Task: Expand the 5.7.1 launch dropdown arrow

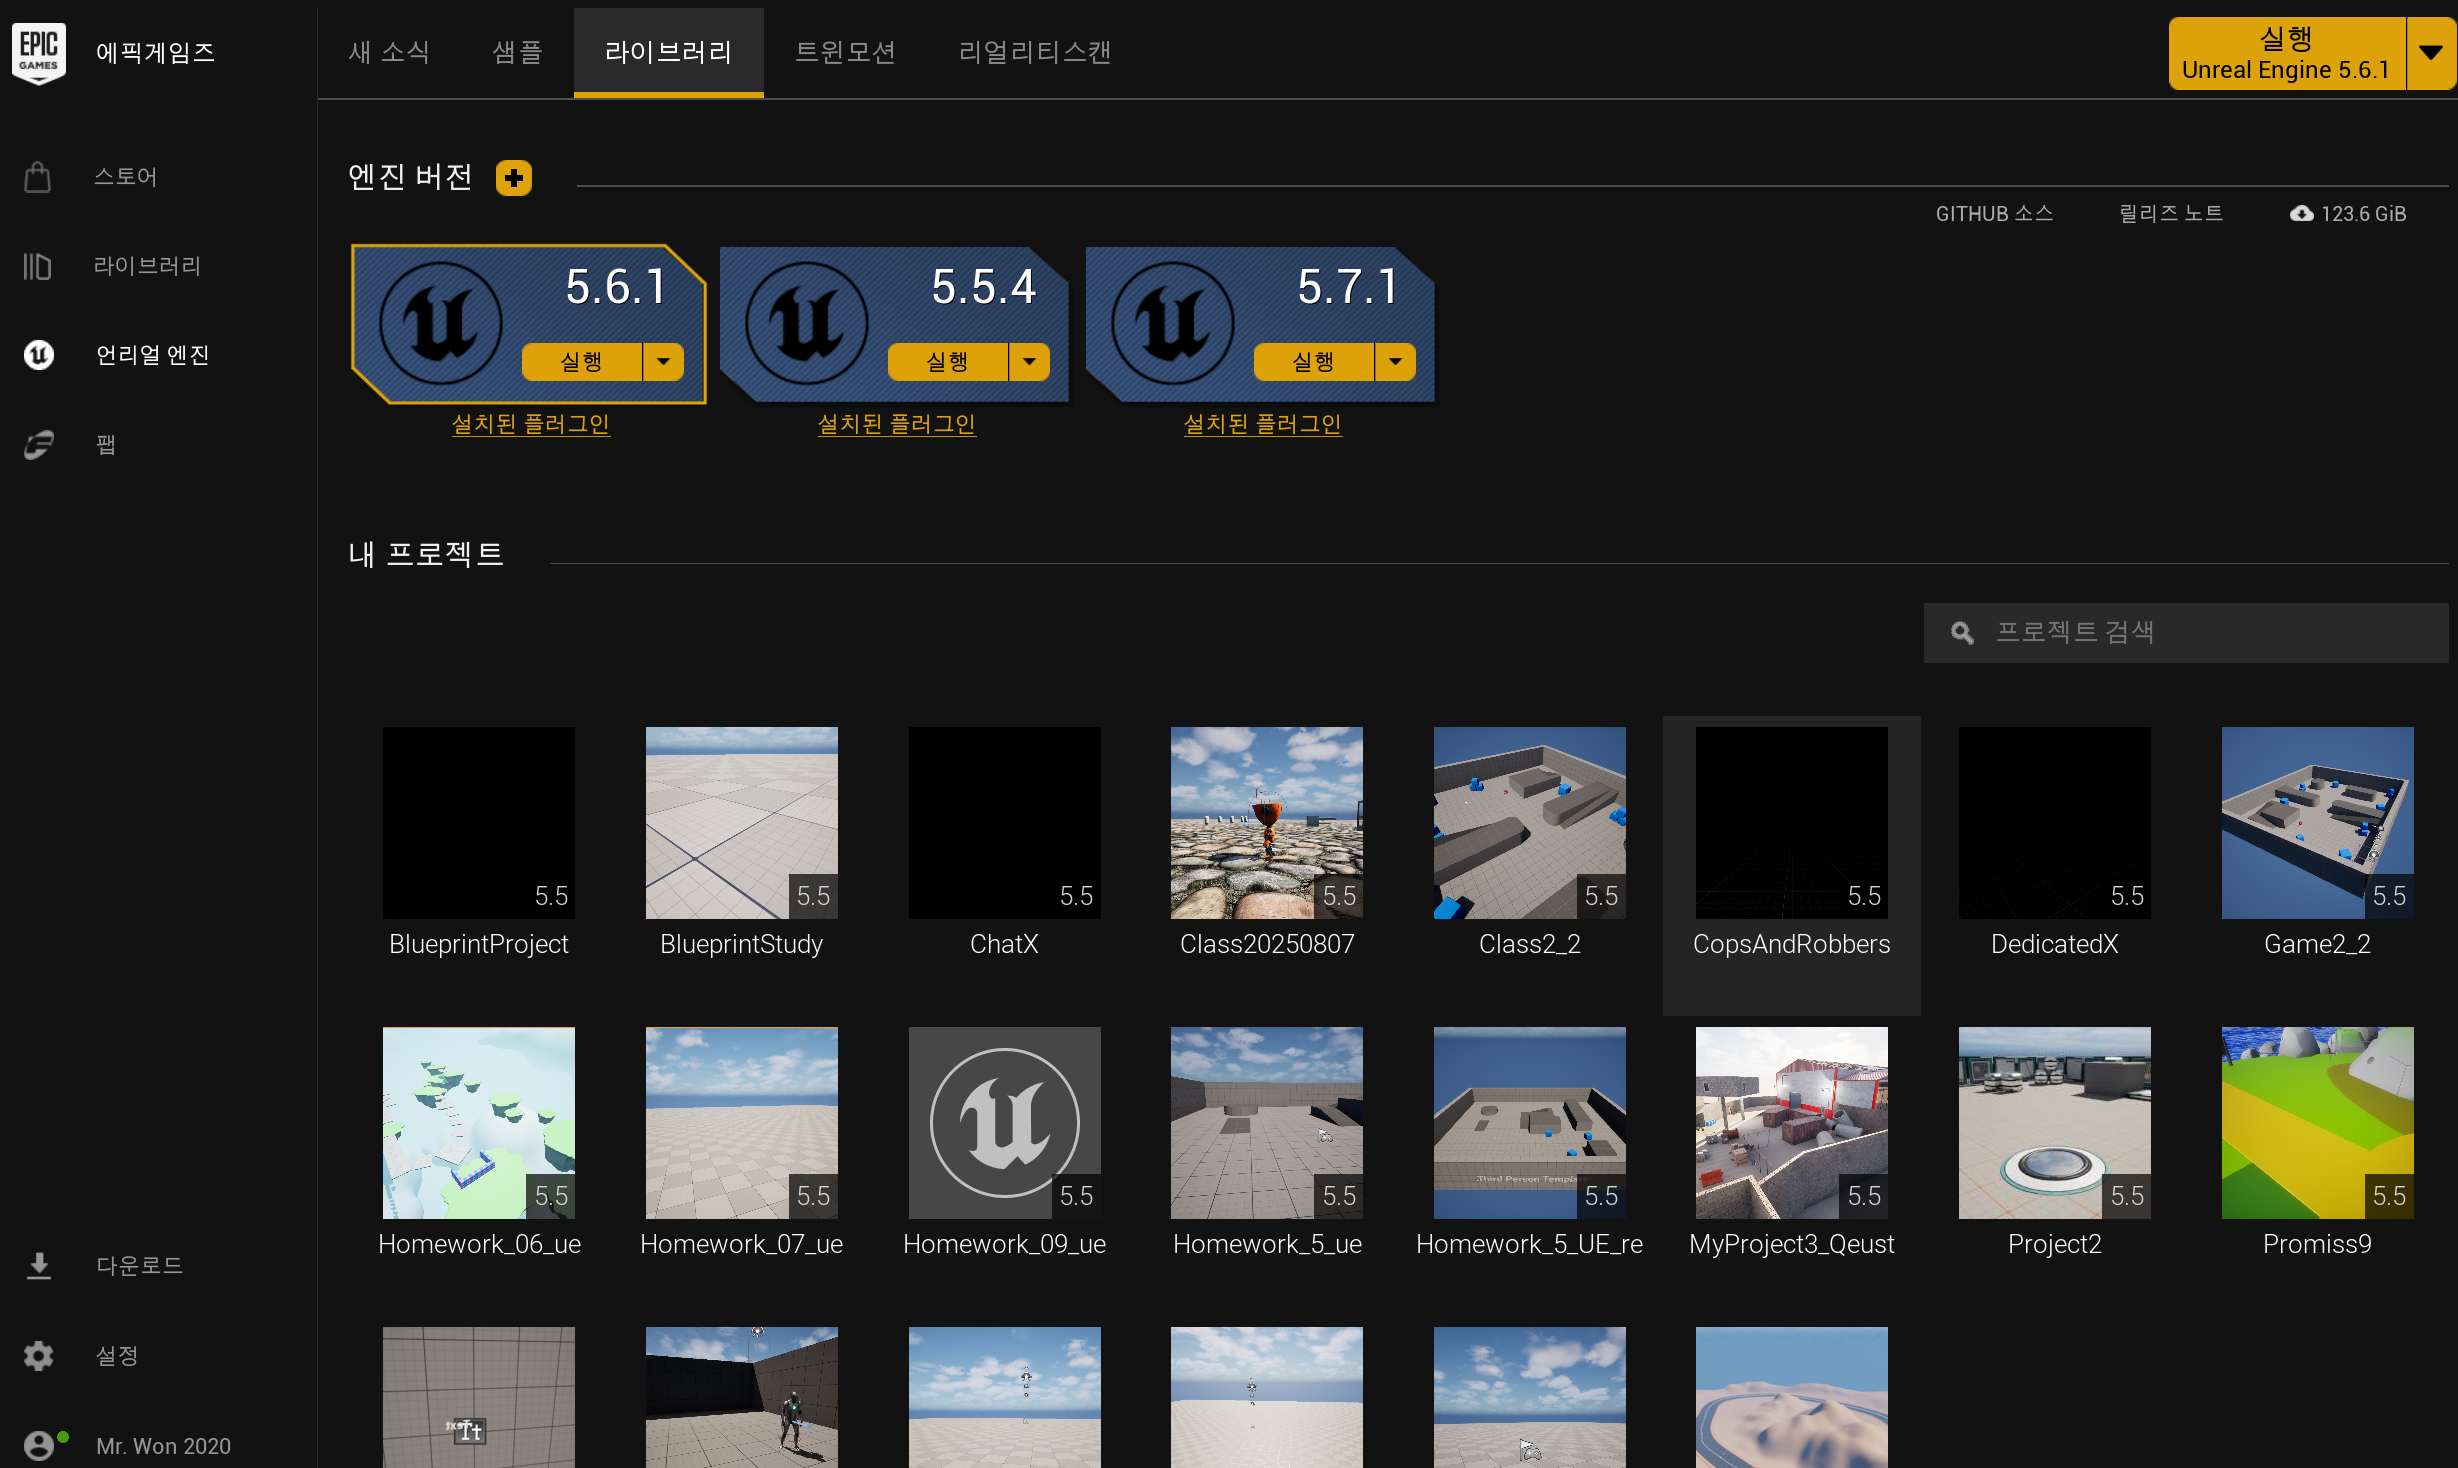Action: 1395,362
